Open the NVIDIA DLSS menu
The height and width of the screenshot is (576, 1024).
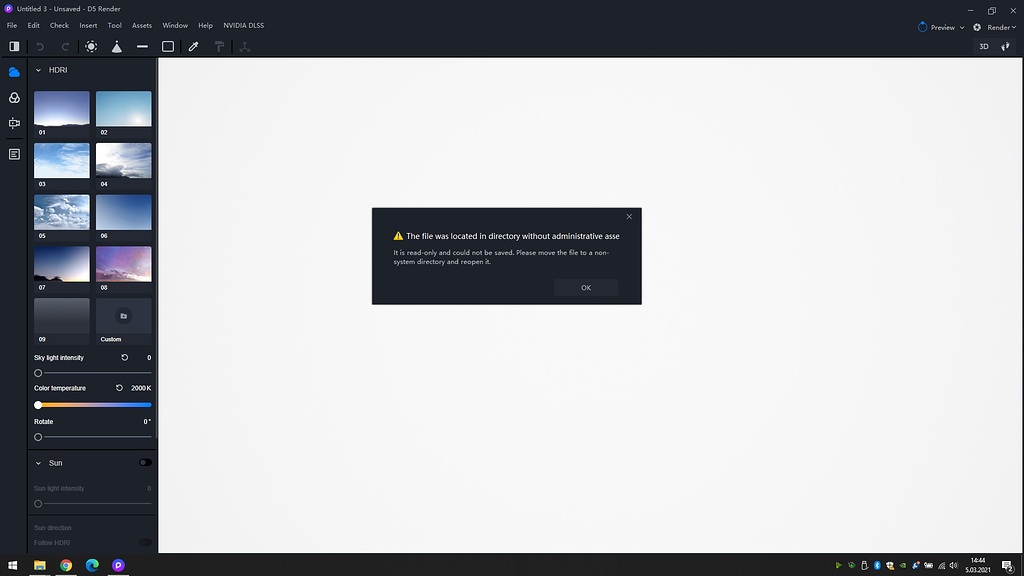click(x=244, y=25)
